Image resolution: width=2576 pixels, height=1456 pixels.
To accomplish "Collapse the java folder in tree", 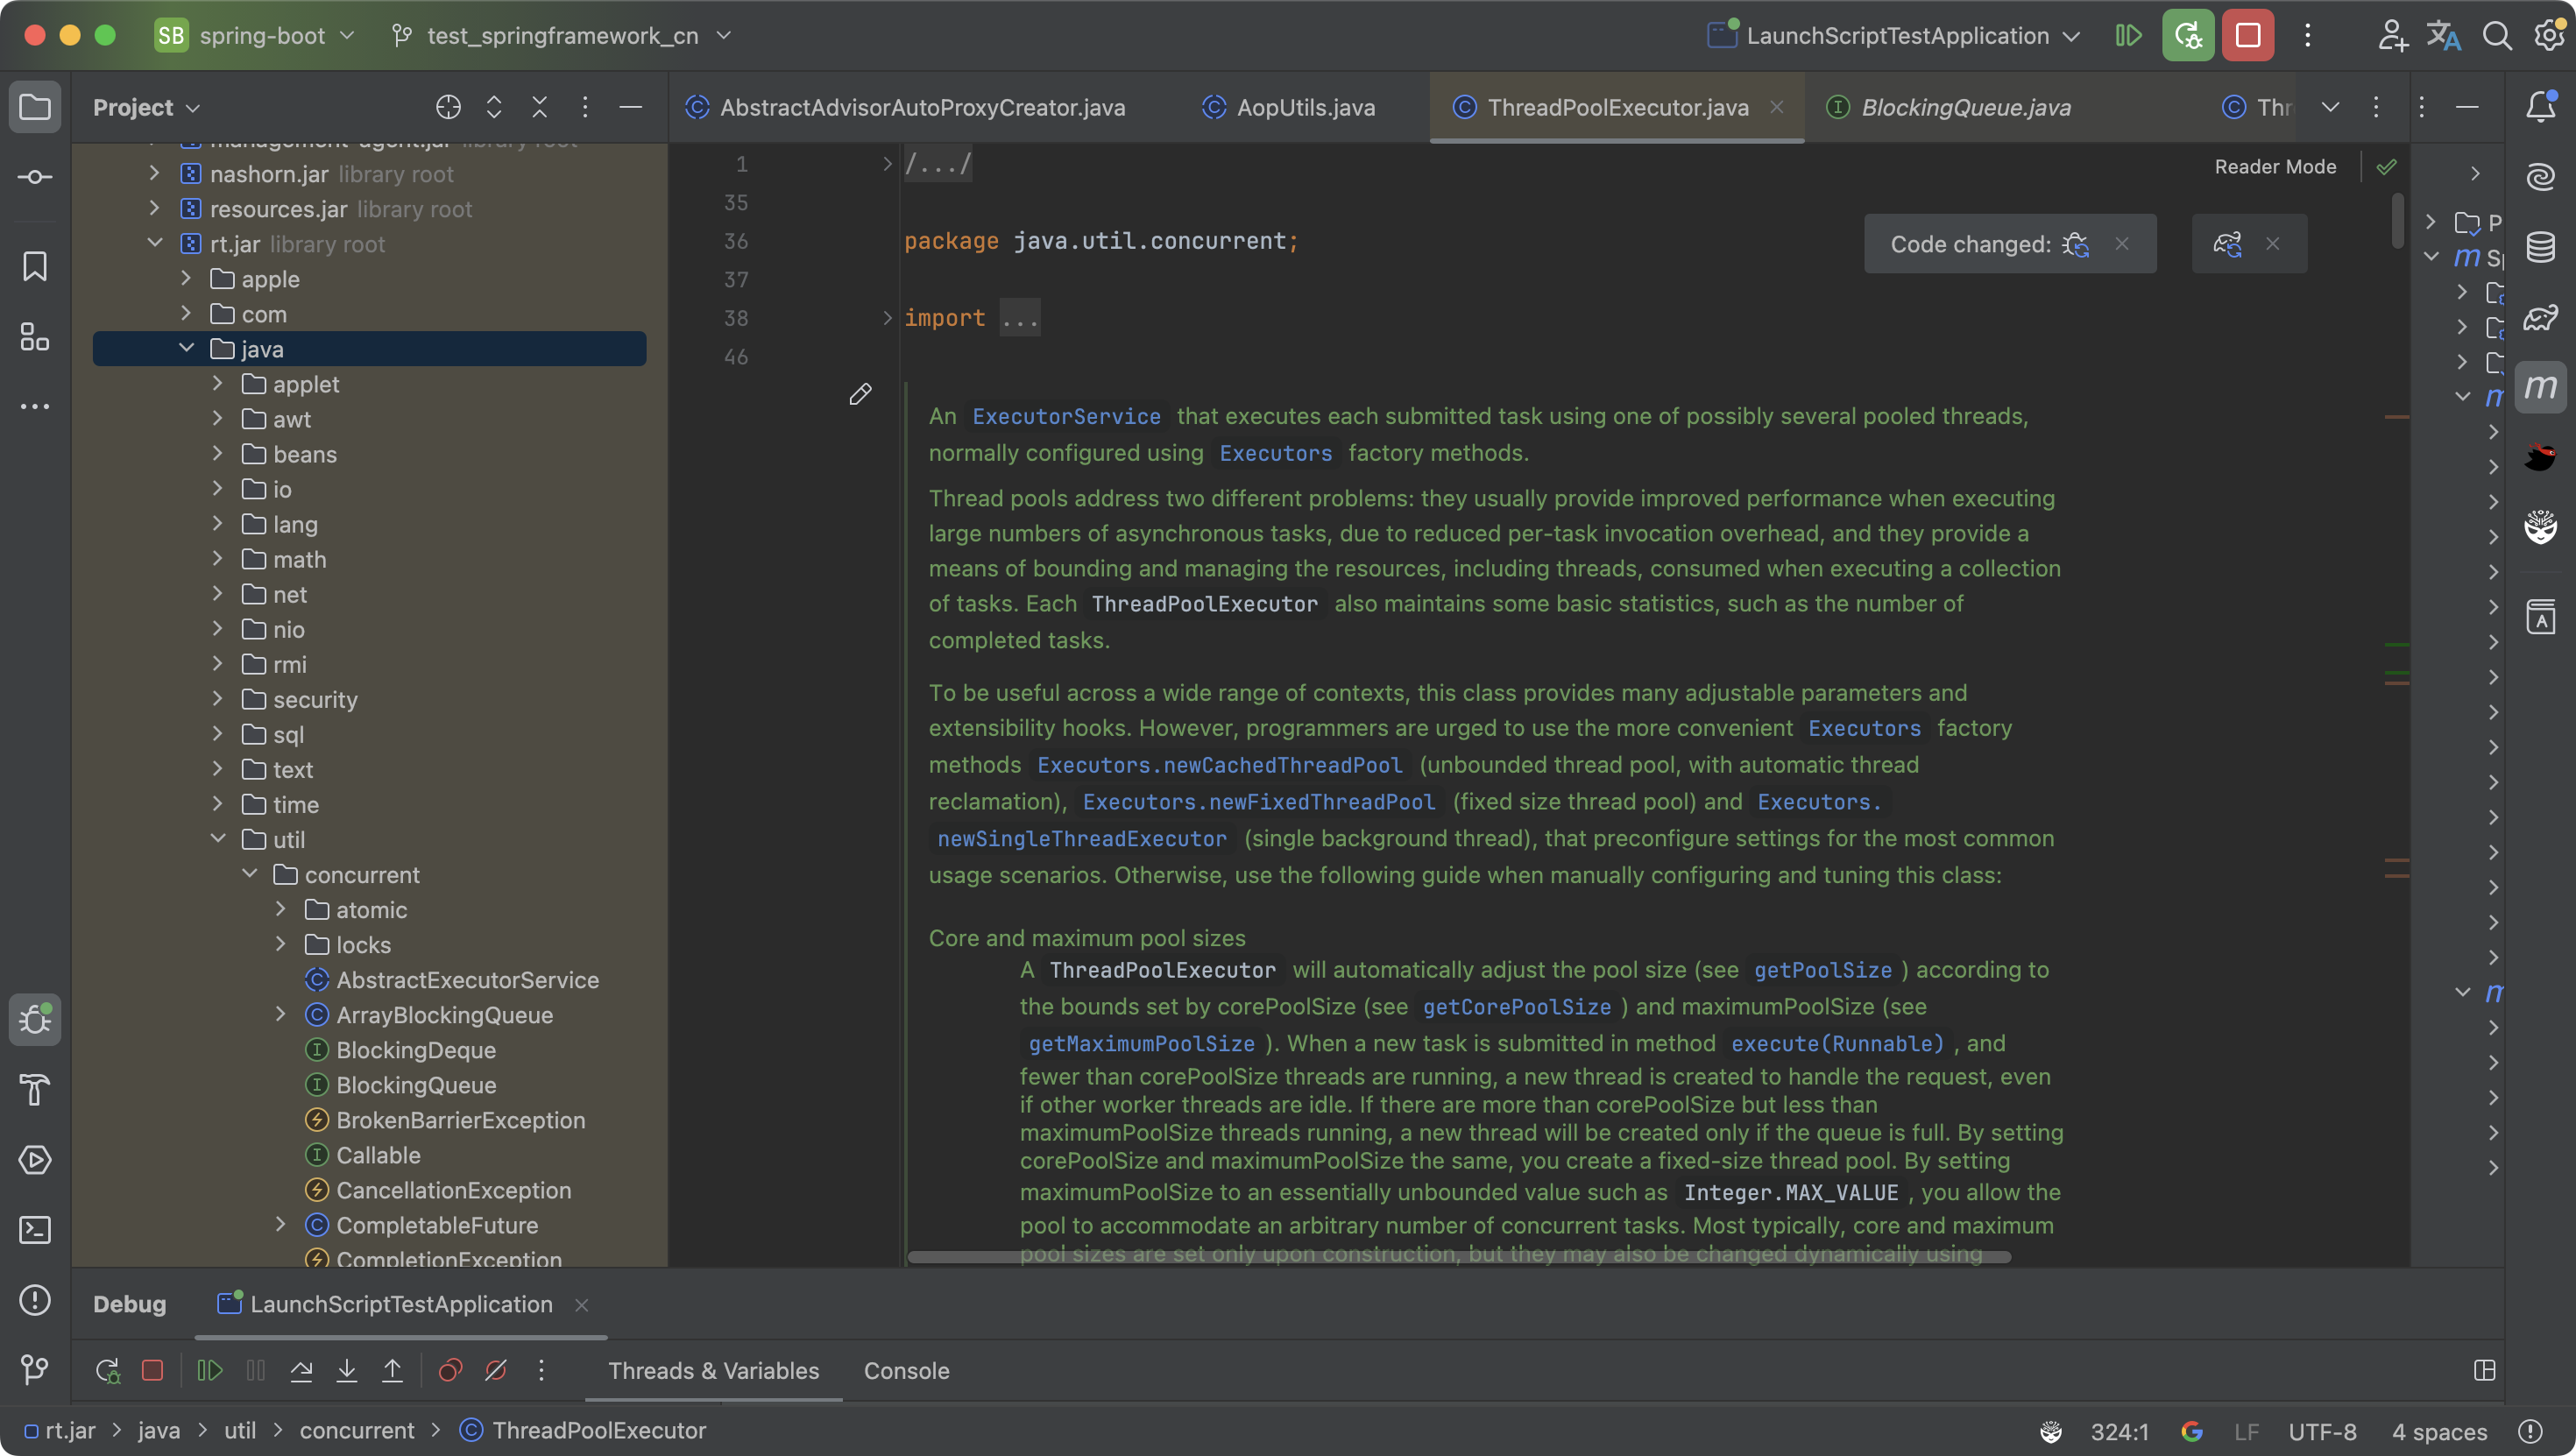I will pyautogui.click(x=187, y=349).
